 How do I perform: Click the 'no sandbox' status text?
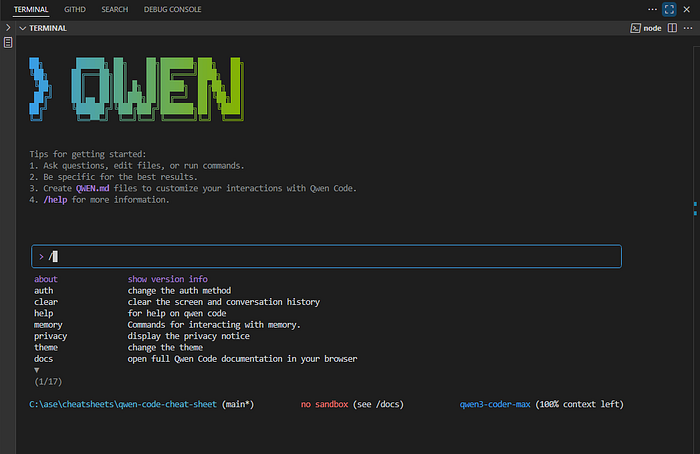tap(324, 404)
